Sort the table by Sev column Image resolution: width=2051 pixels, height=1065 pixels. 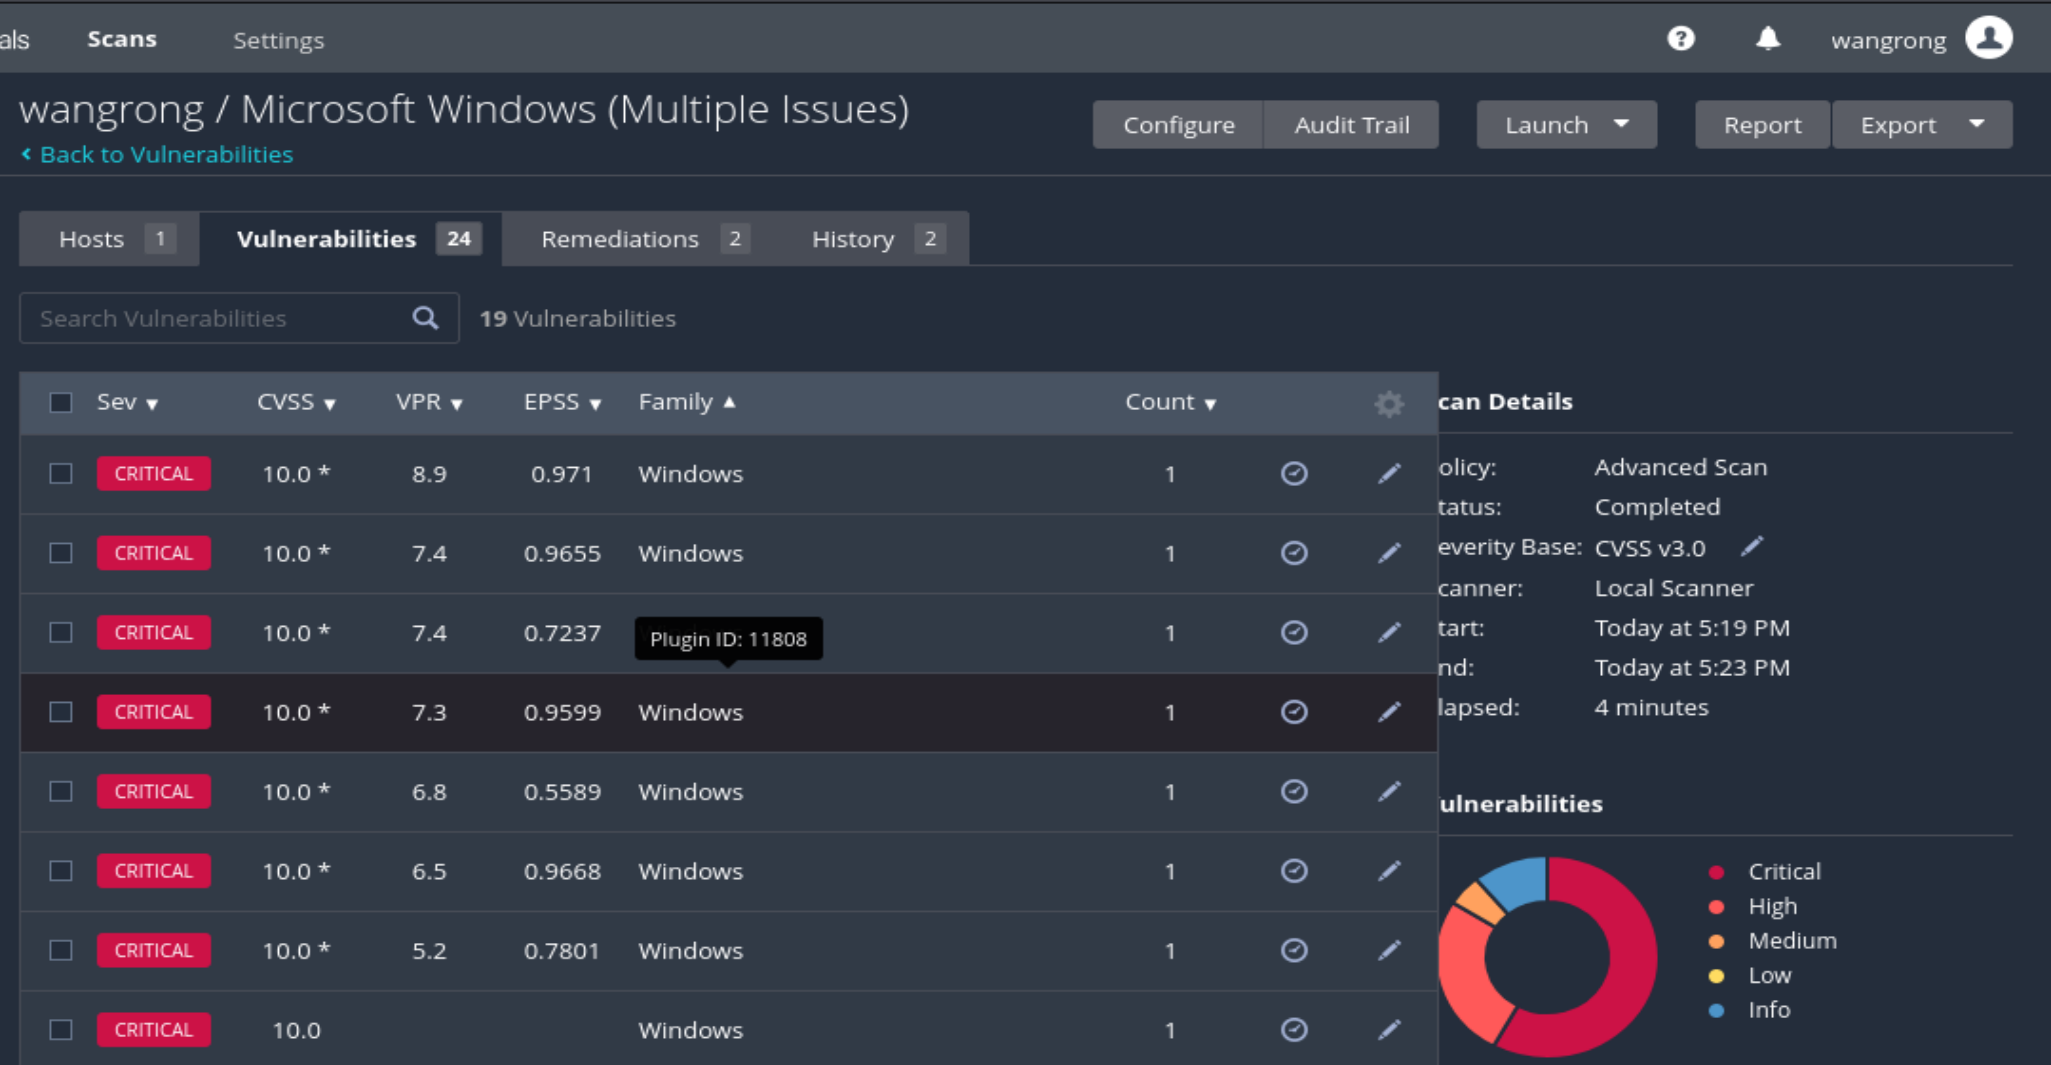pos(127,402)
